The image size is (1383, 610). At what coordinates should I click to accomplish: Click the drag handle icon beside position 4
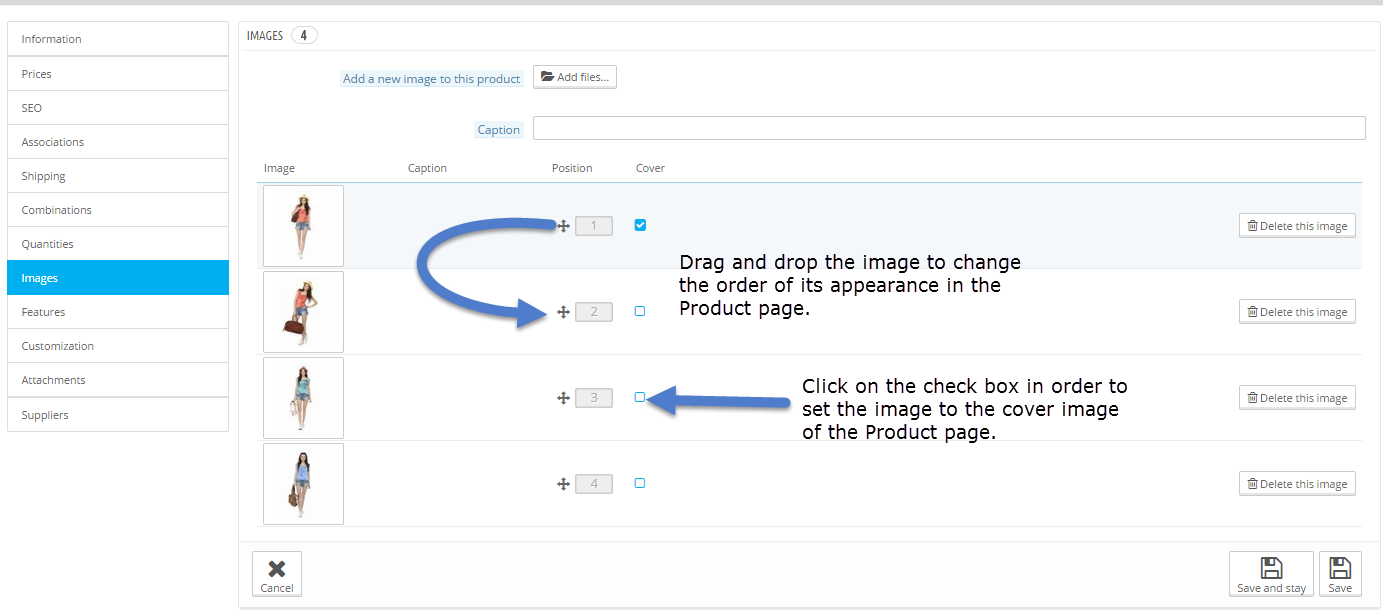click(x=563, y=484)
